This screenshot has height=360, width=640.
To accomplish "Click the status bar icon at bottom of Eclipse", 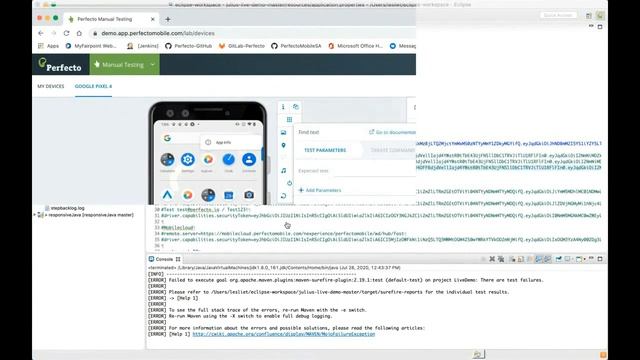I will (478, 354).
